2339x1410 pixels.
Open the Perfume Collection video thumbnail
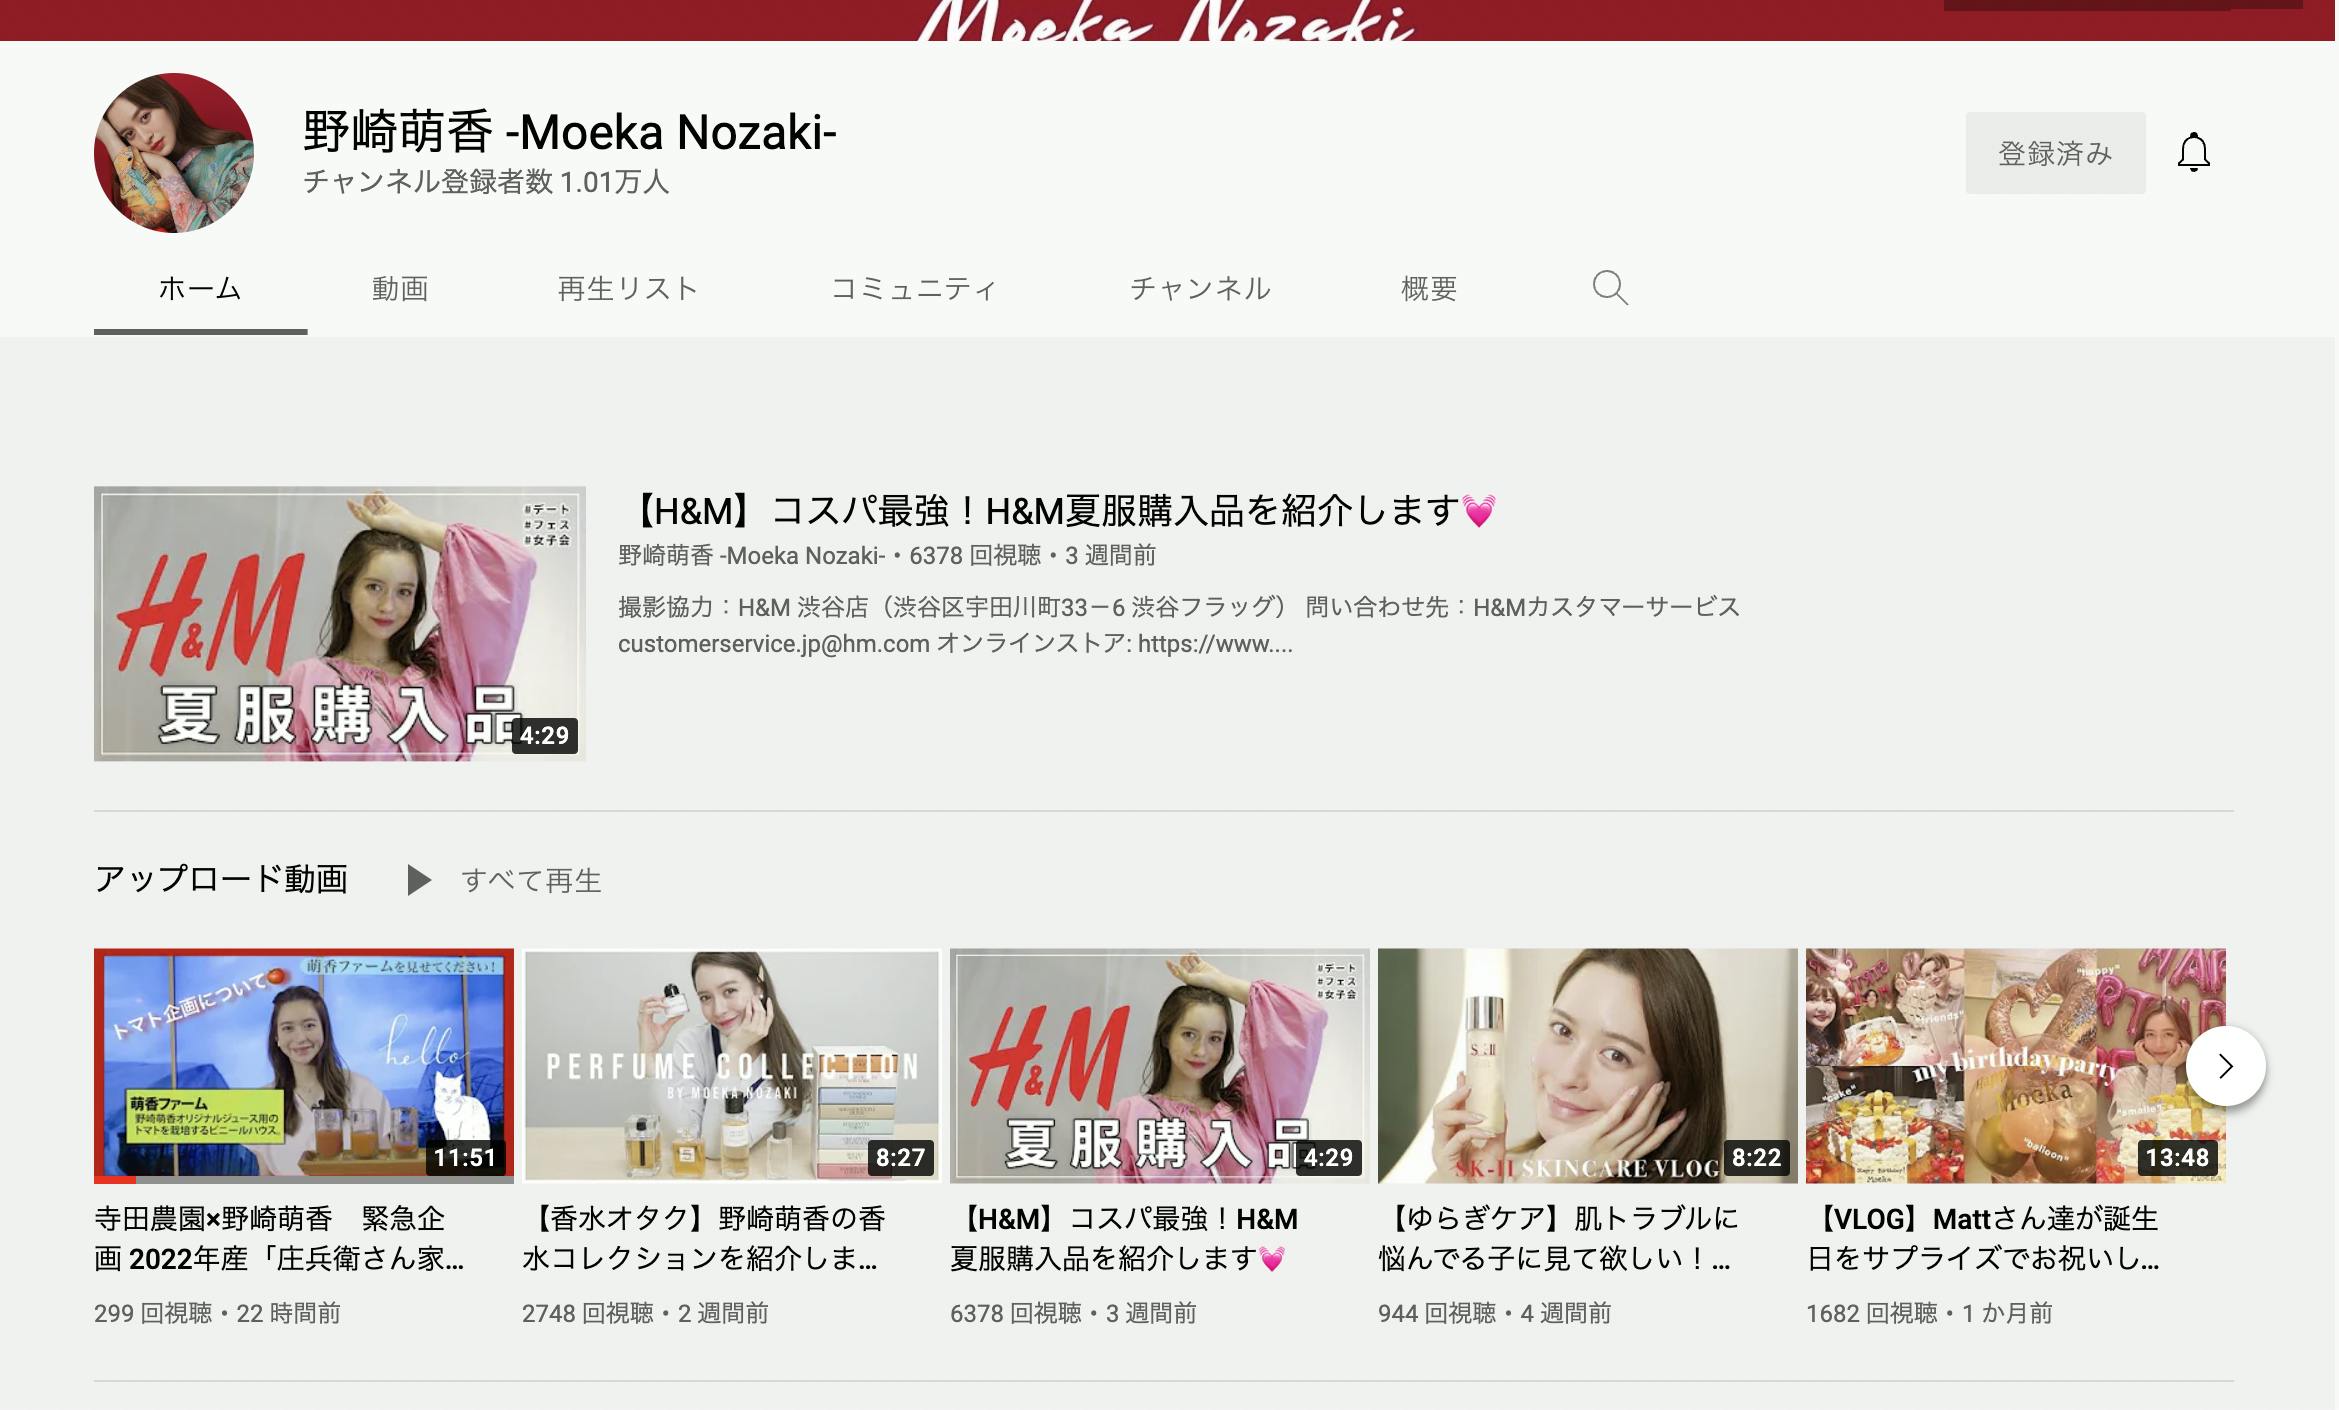731,1066
